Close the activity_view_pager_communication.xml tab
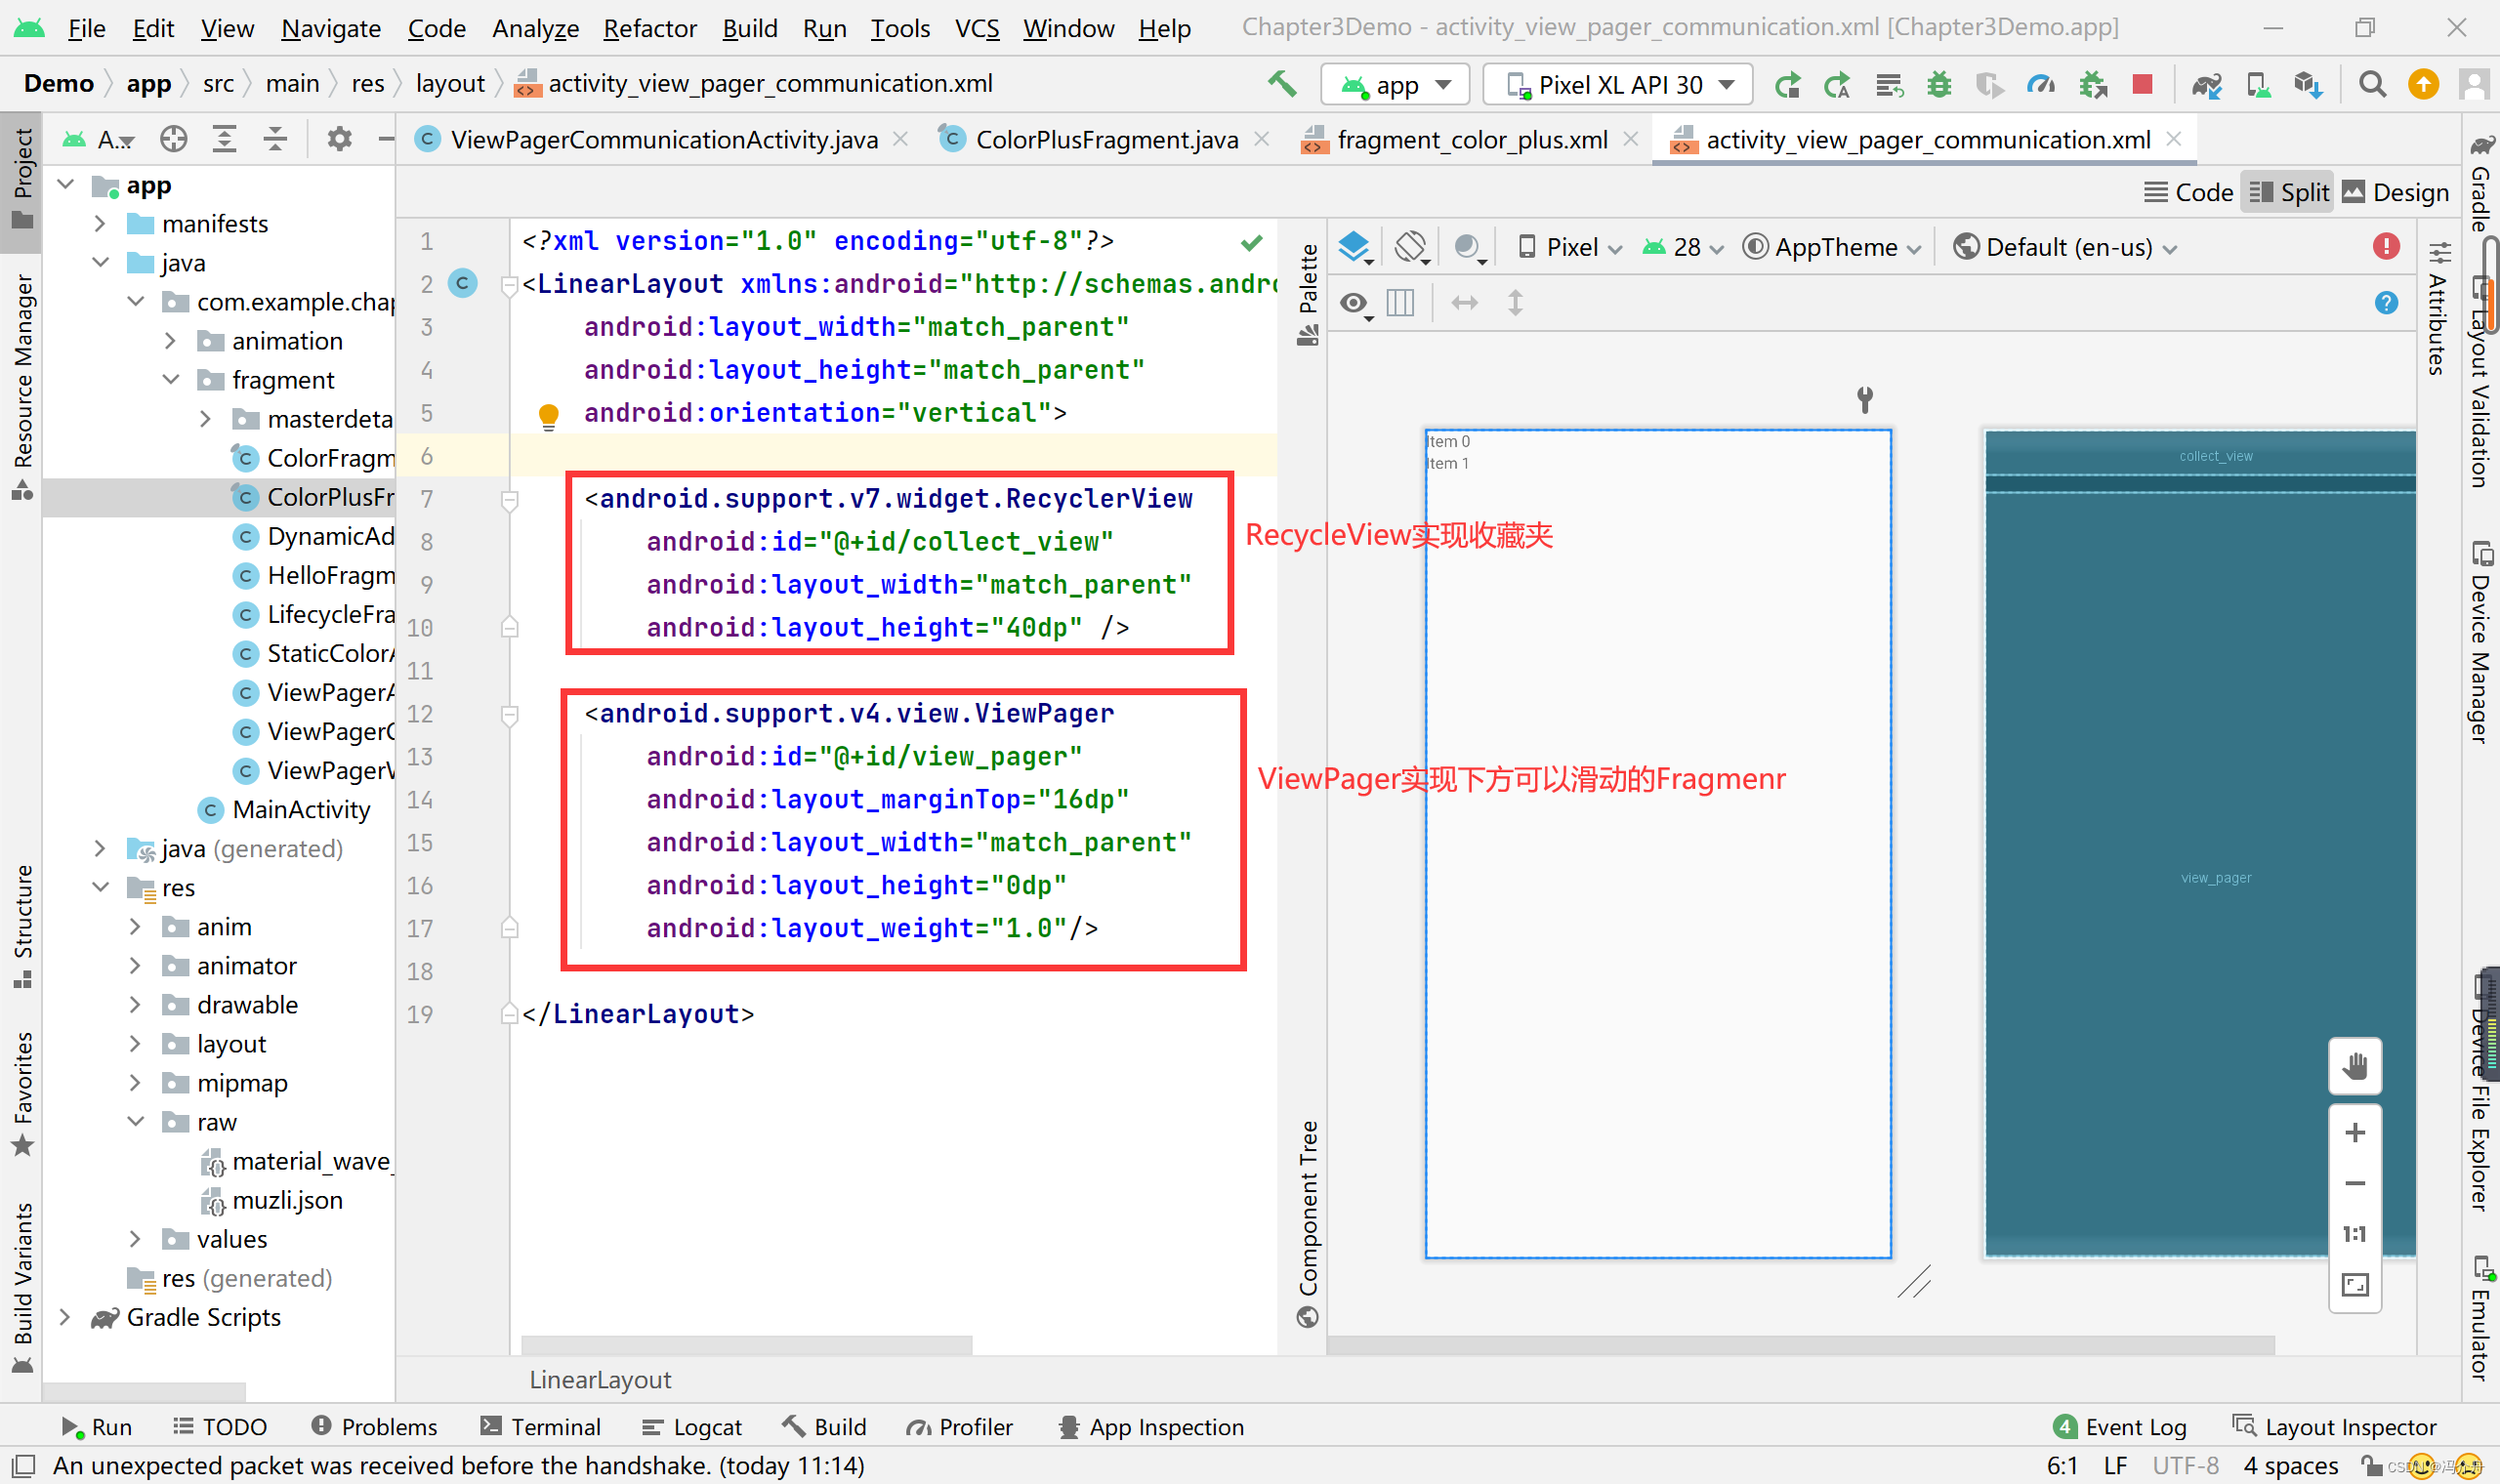2500x1484 pixels. pyautogui.click(x=2174, y=140)
